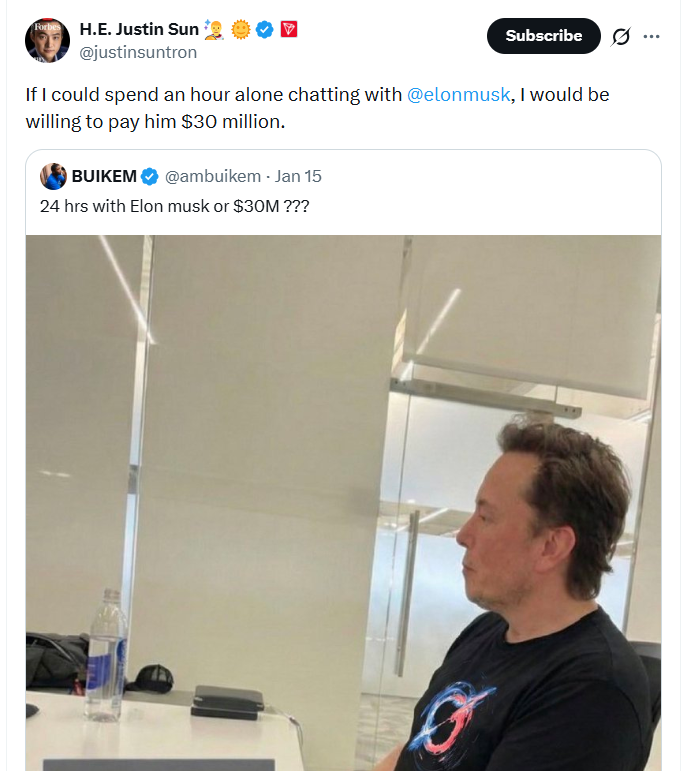Open the @elonmusk mention link
699x771 pixels.
coord(459,95)
